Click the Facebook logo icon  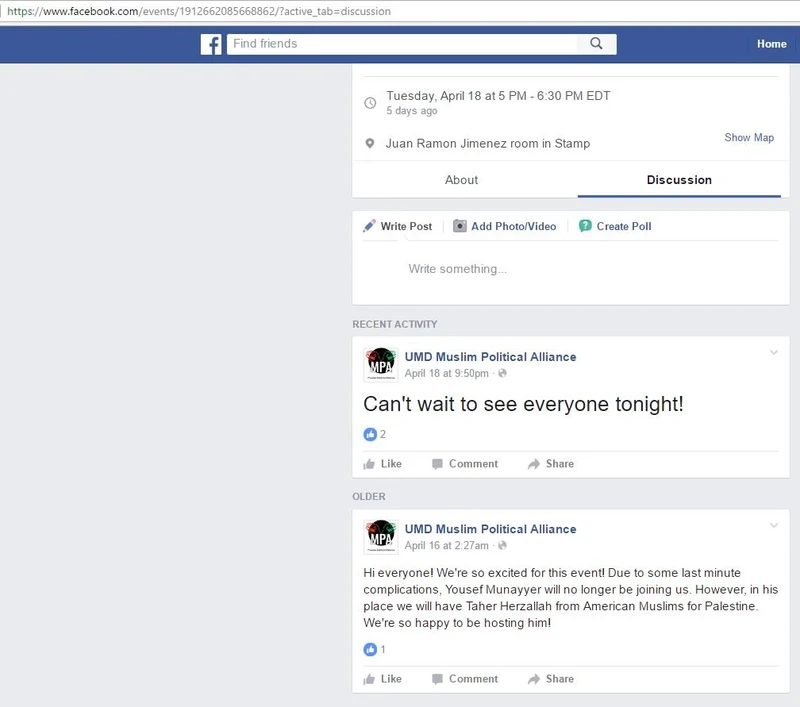211,44
